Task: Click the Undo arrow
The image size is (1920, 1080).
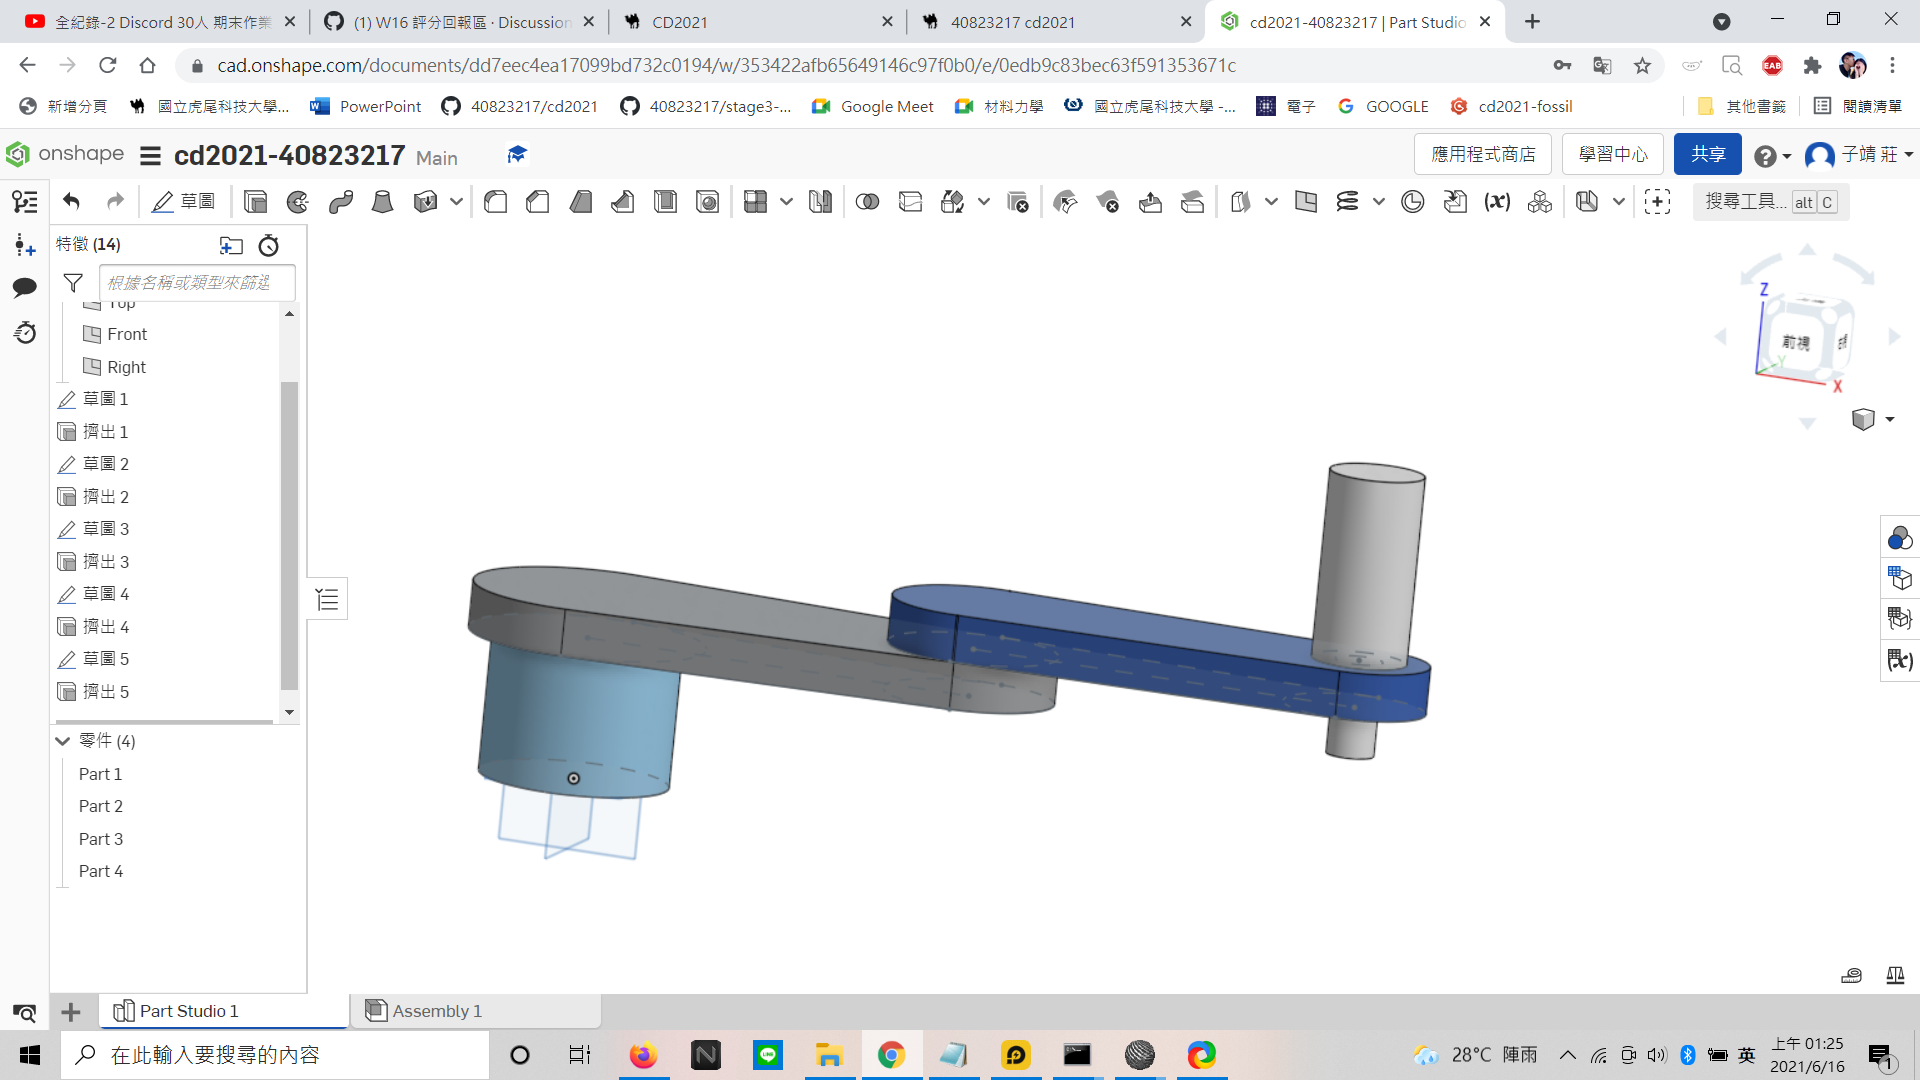Action: pos(71,202)
